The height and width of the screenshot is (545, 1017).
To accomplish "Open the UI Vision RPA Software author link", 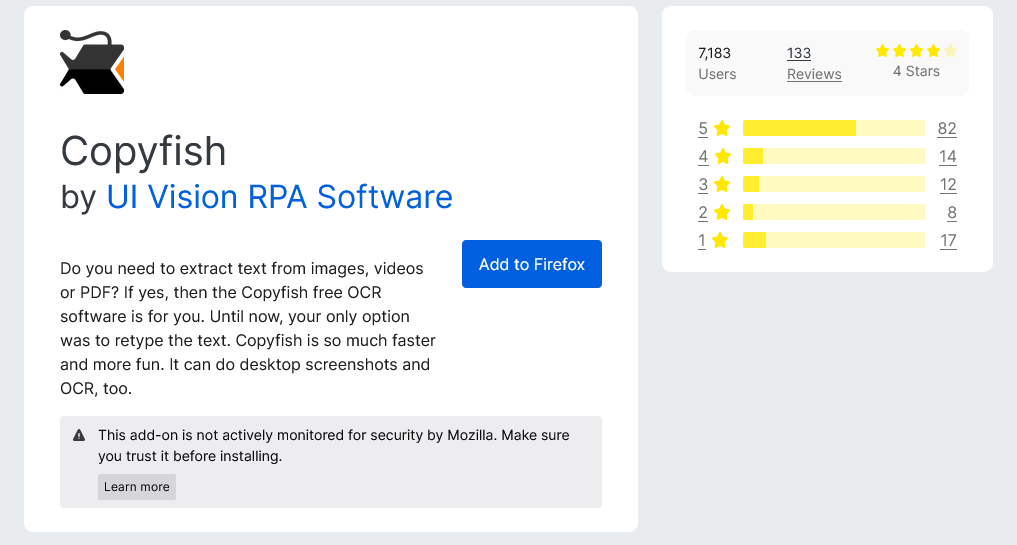I will point(280,197).
